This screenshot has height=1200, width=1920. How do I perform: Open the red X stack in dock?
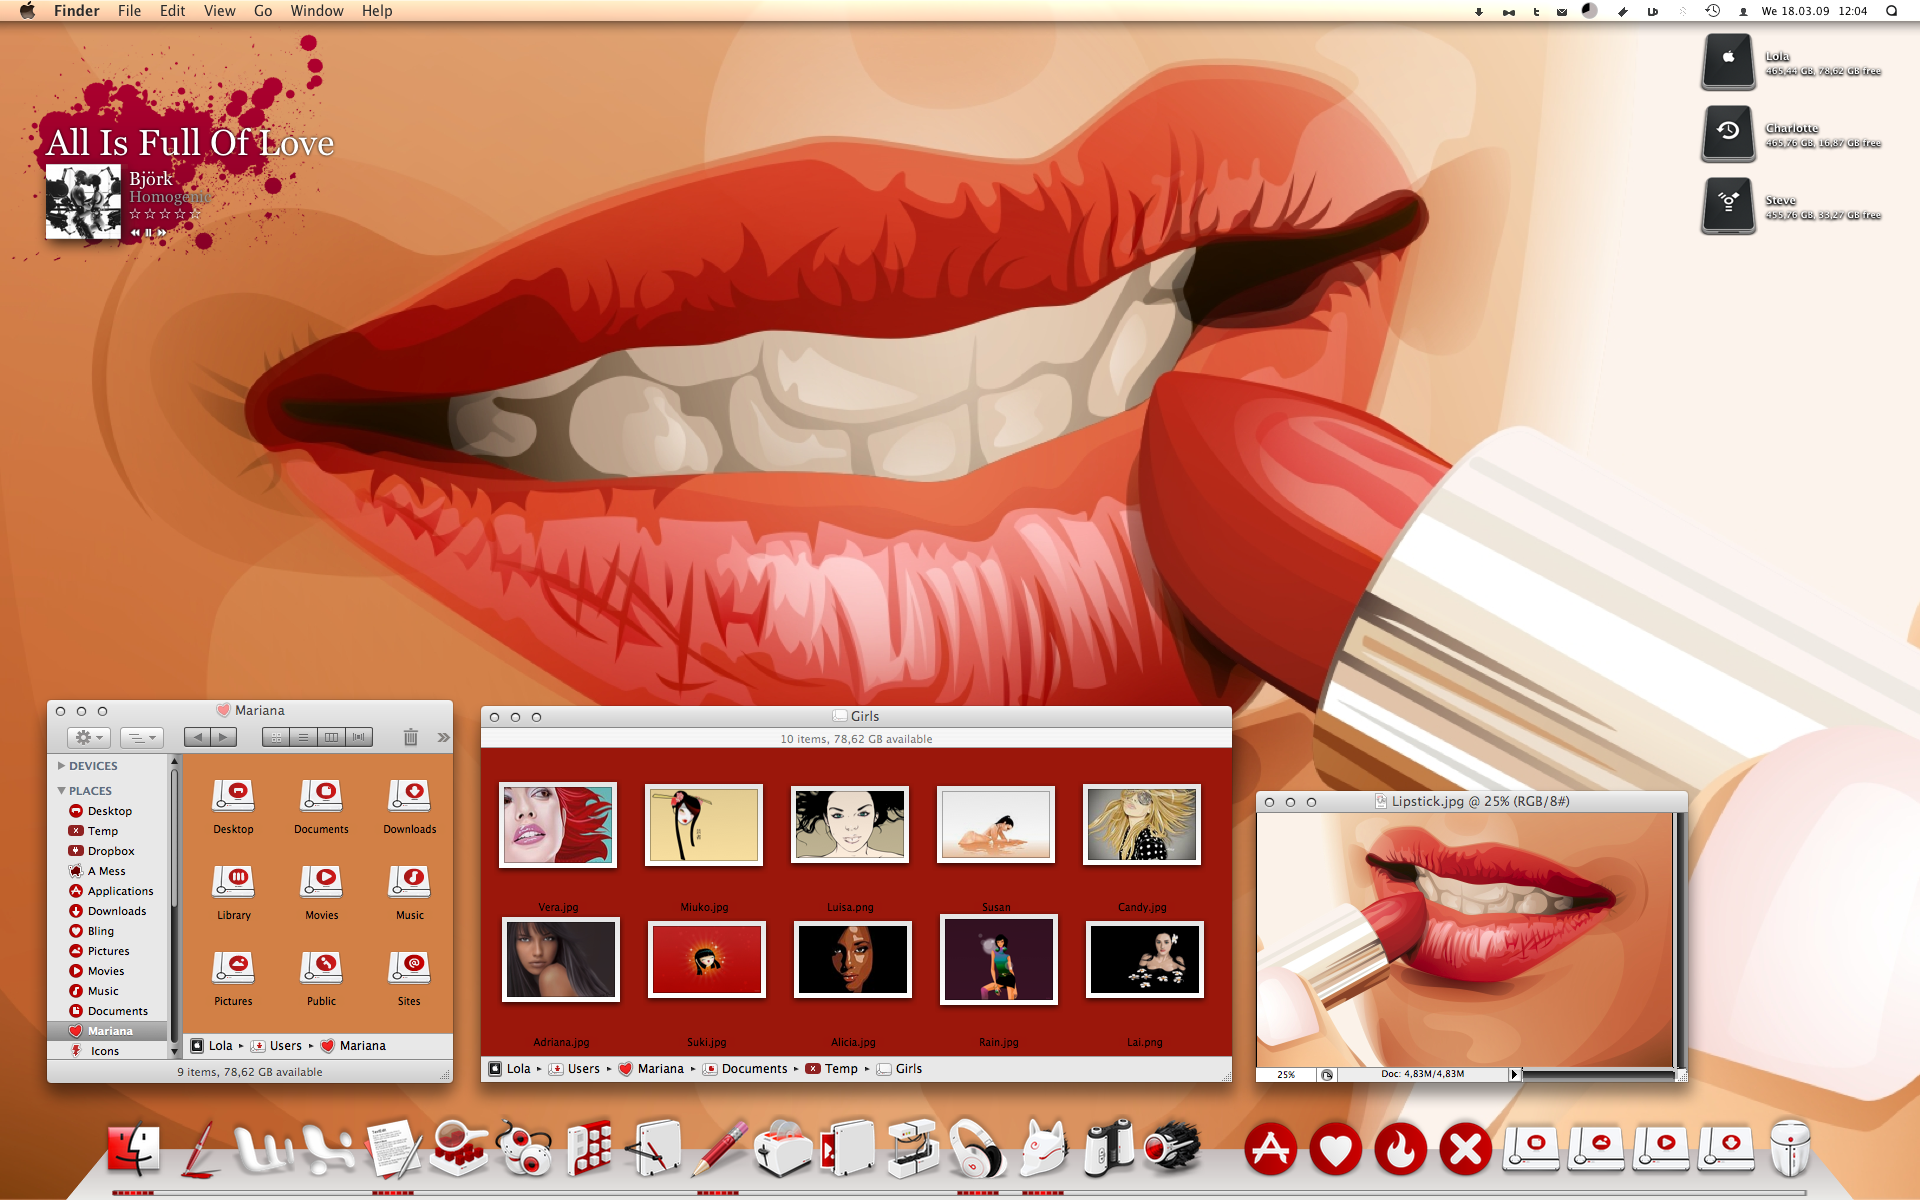point(1466,1150)
